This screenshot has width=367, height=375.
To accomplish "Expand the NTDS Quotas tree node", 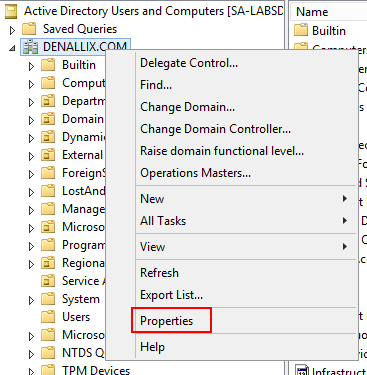I will [x=31, y=354].
